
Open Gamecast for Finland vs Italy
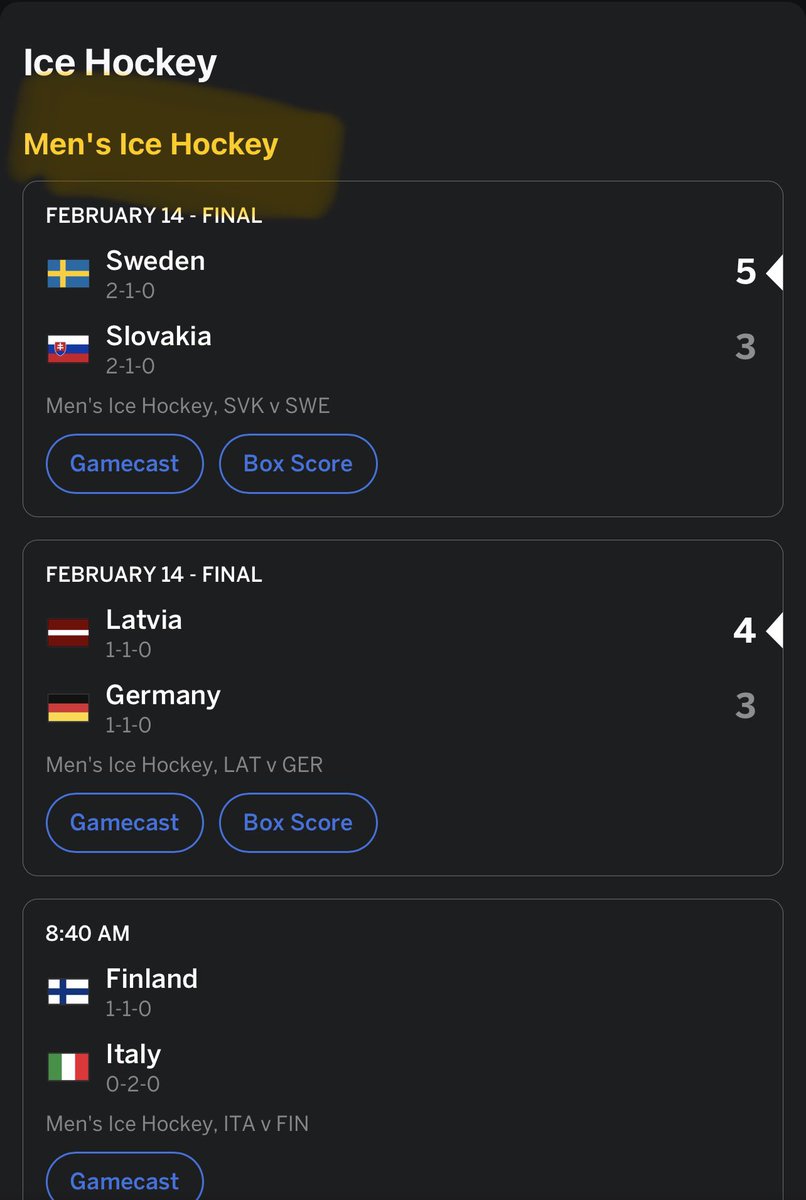point(125,1180)
